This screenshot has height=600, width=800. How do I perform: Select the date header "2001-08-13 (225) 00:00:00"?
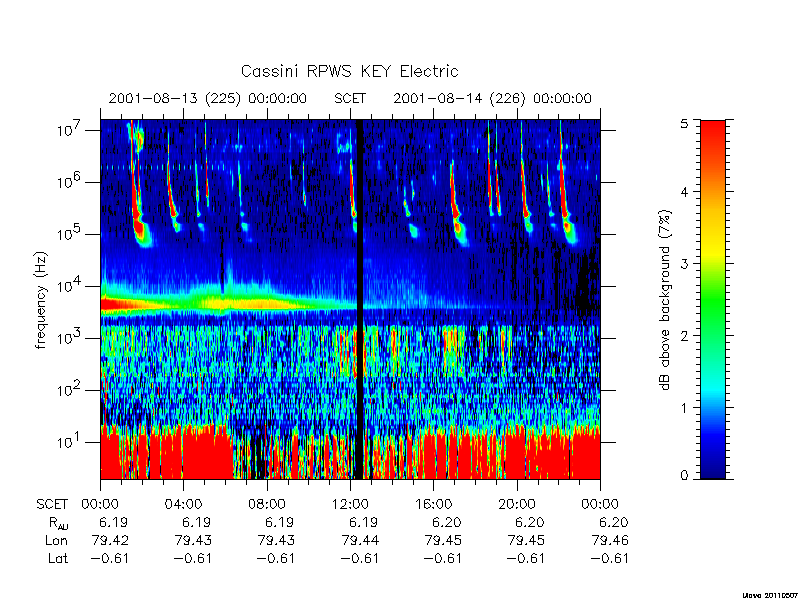tap(208, 98)
